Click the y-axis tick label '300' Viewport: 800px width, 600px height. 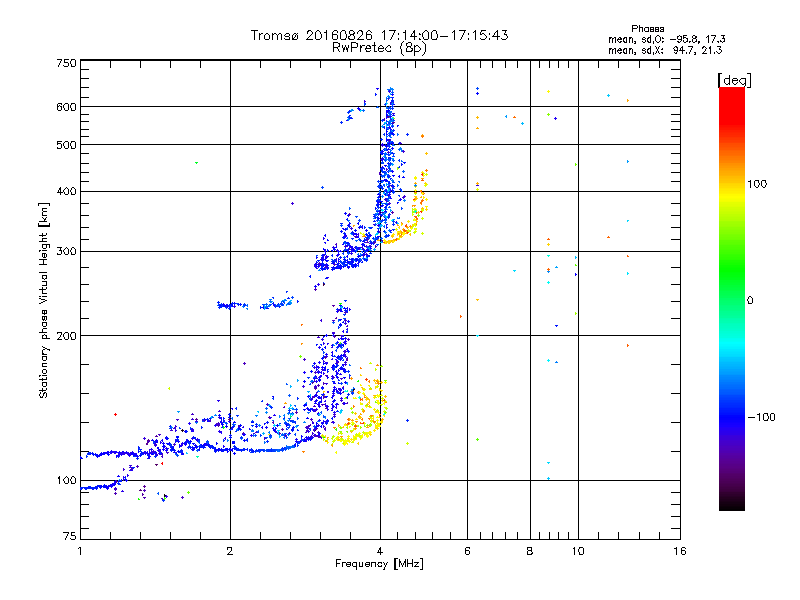66,251
